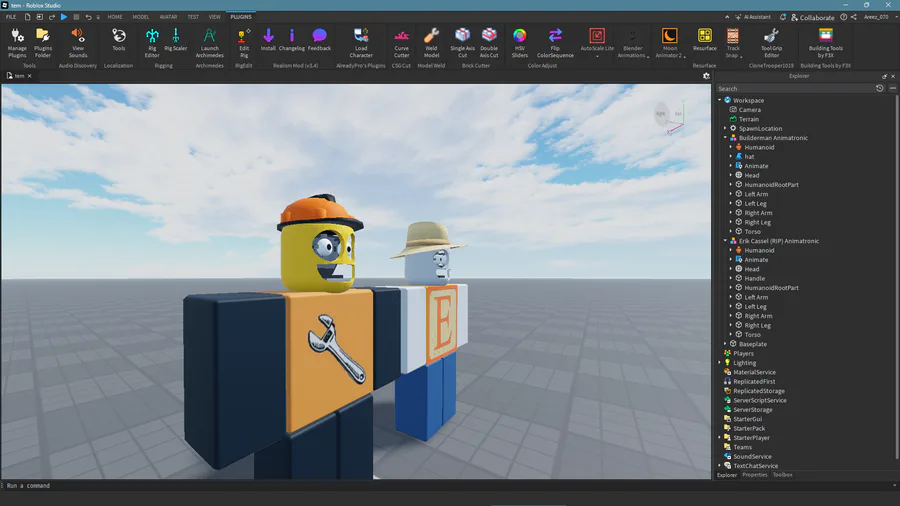Click the Explorer Search field

795,88
